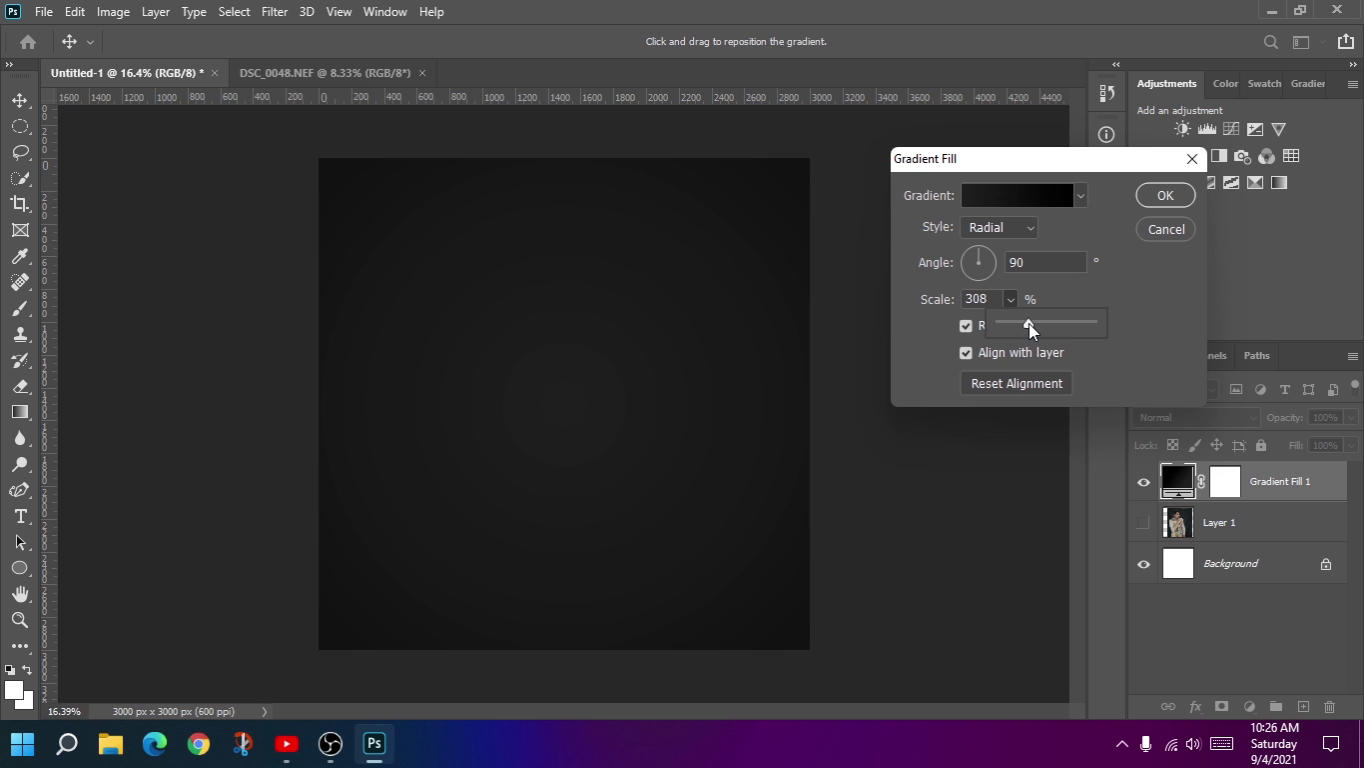Screen dimensions: 1364x768
Task: Open the History panel icon
Action: pyautogui.click(x=1106, y=93)
